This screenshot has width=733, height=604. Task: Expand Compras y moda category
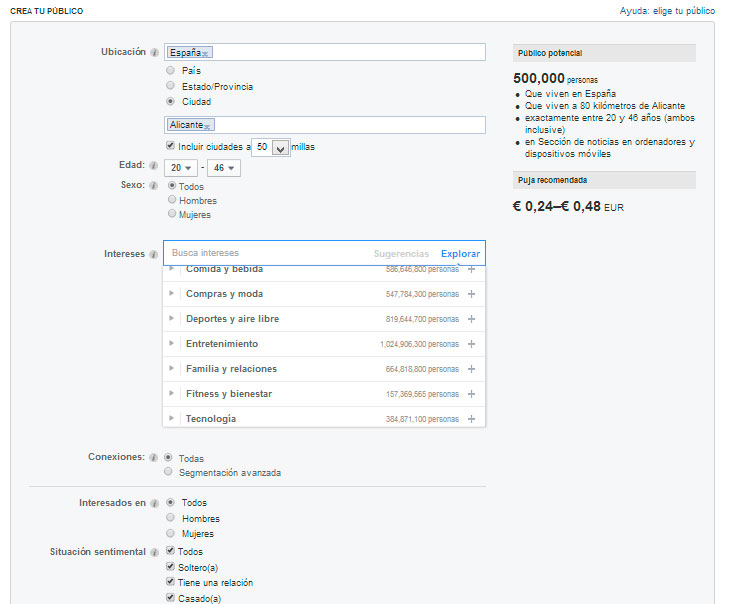(x=172, y=293)
